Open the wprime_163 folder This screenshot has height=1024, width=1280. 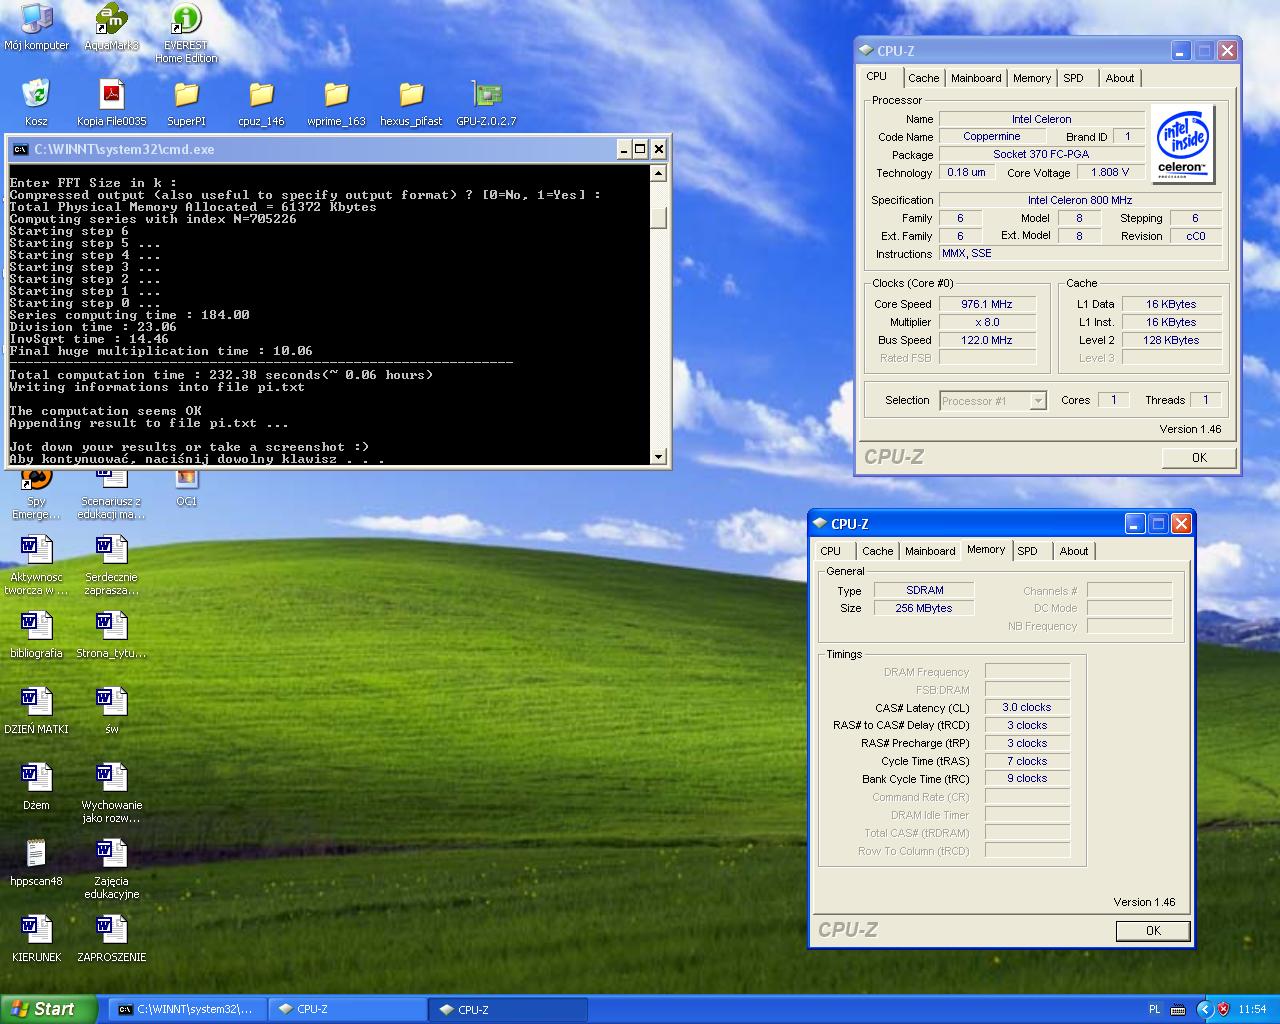coord(336,102)
